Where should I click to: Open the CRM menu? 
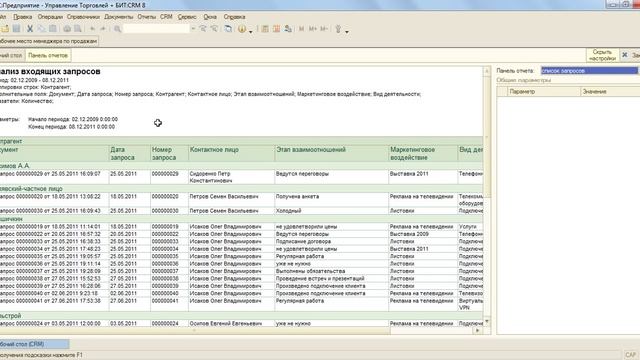click(x=166, y=17)
